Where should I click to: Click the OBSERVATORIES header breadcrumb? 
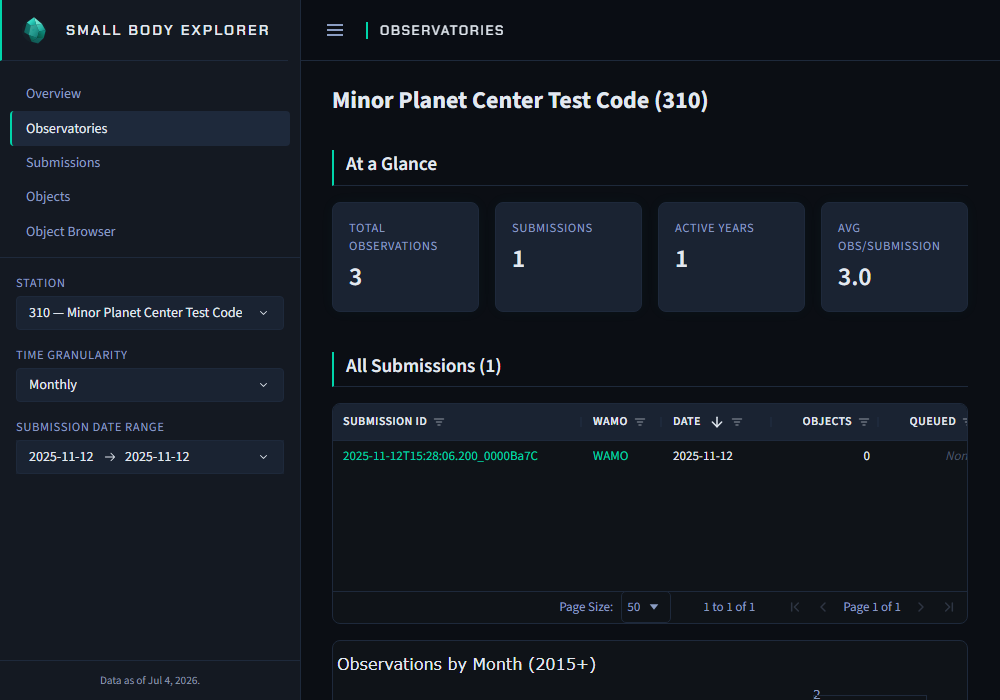441,30
